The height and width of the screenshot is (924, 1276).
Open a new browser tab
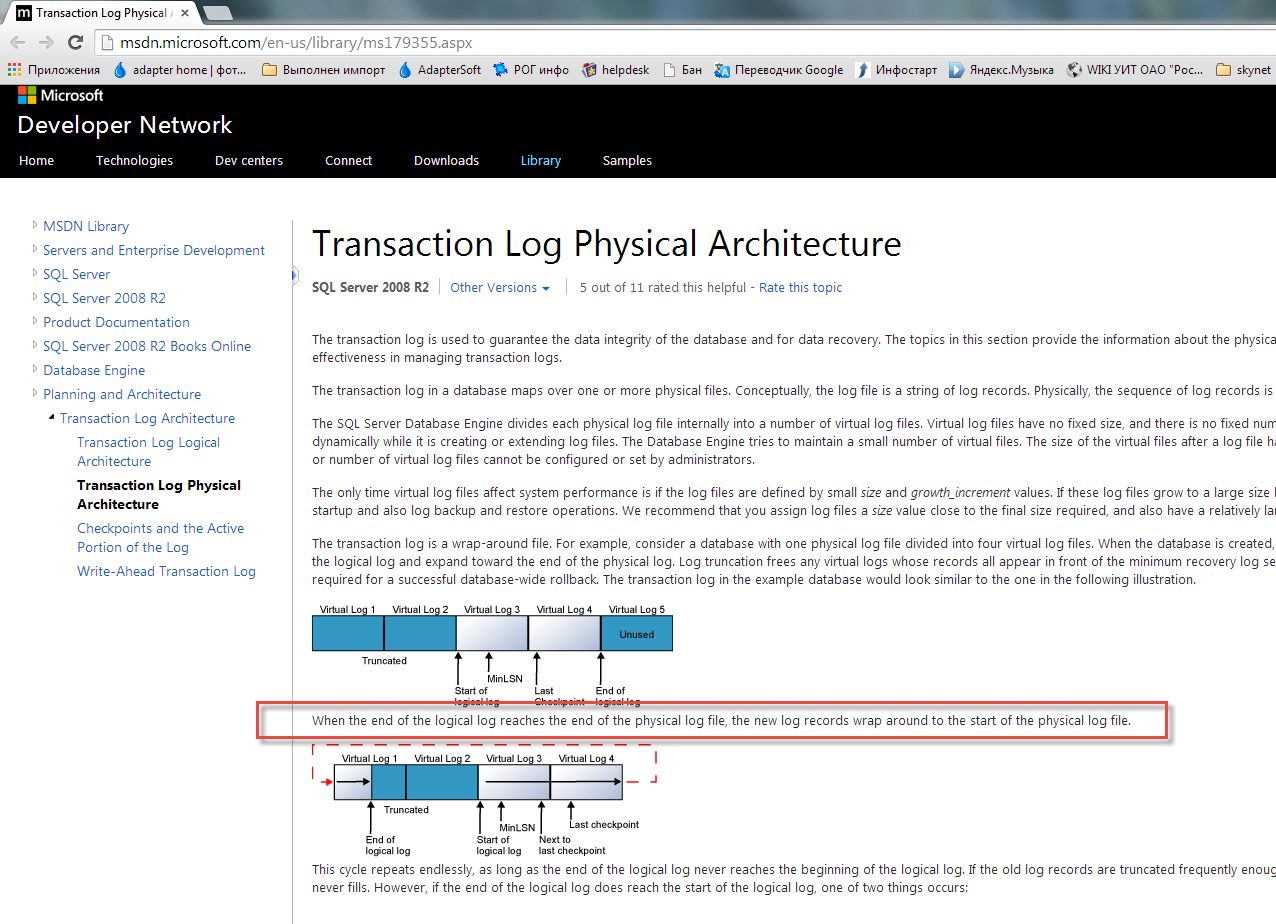(x=217, y=13)
